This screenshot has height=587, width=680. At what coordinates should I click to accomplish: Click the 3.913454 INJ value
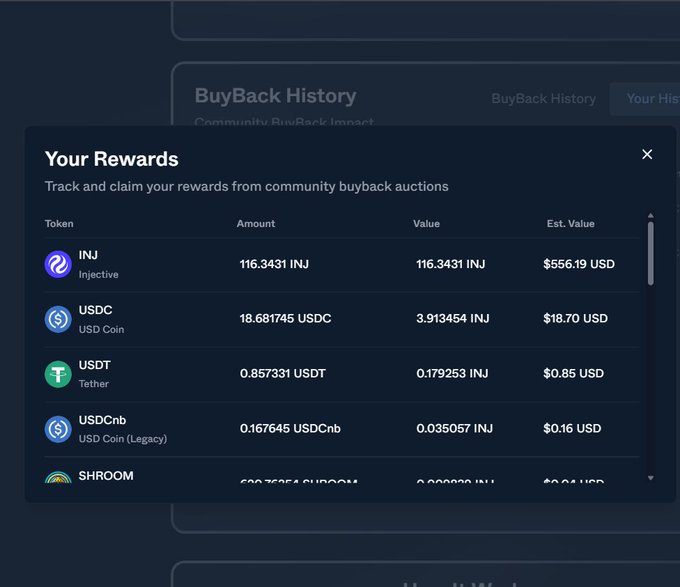453,319
